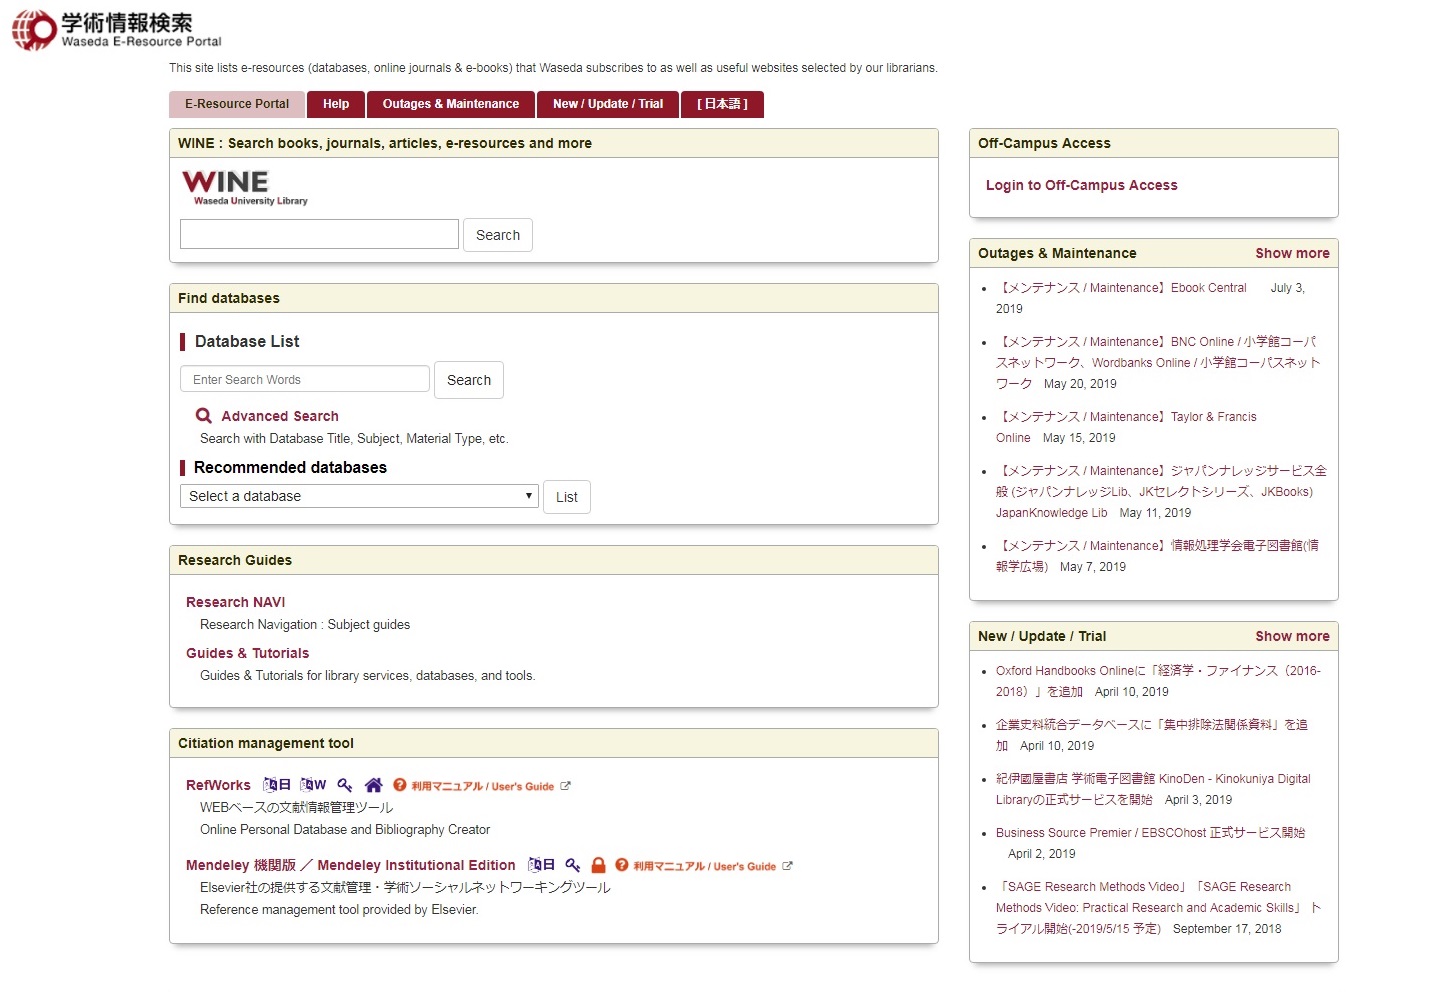
Task: Click the RefWorks key icon
Action: coord(345,785)
